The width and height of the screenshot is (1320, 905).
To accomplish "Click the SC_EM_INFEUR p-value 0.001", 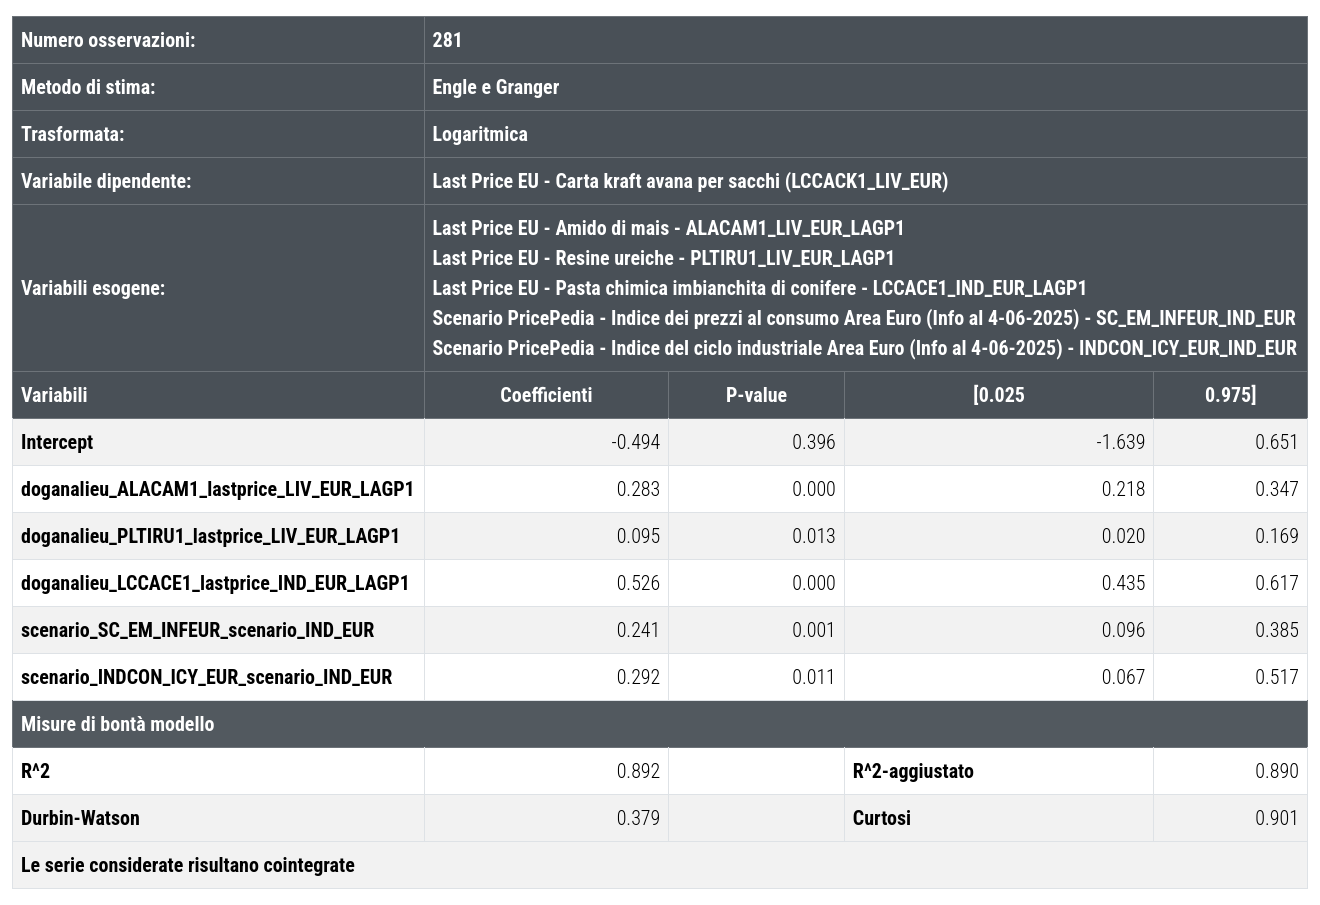I will coord(814,630).
